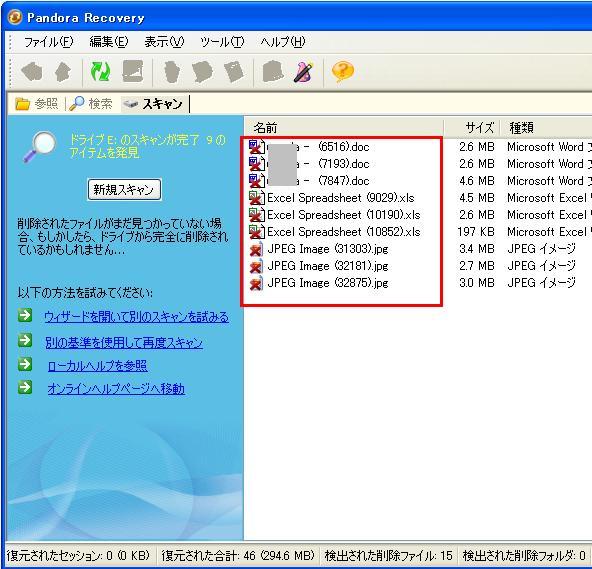Sort the list by the サイズ column header
Viewport: 592px width, 569px height.
tap(472, 128)
